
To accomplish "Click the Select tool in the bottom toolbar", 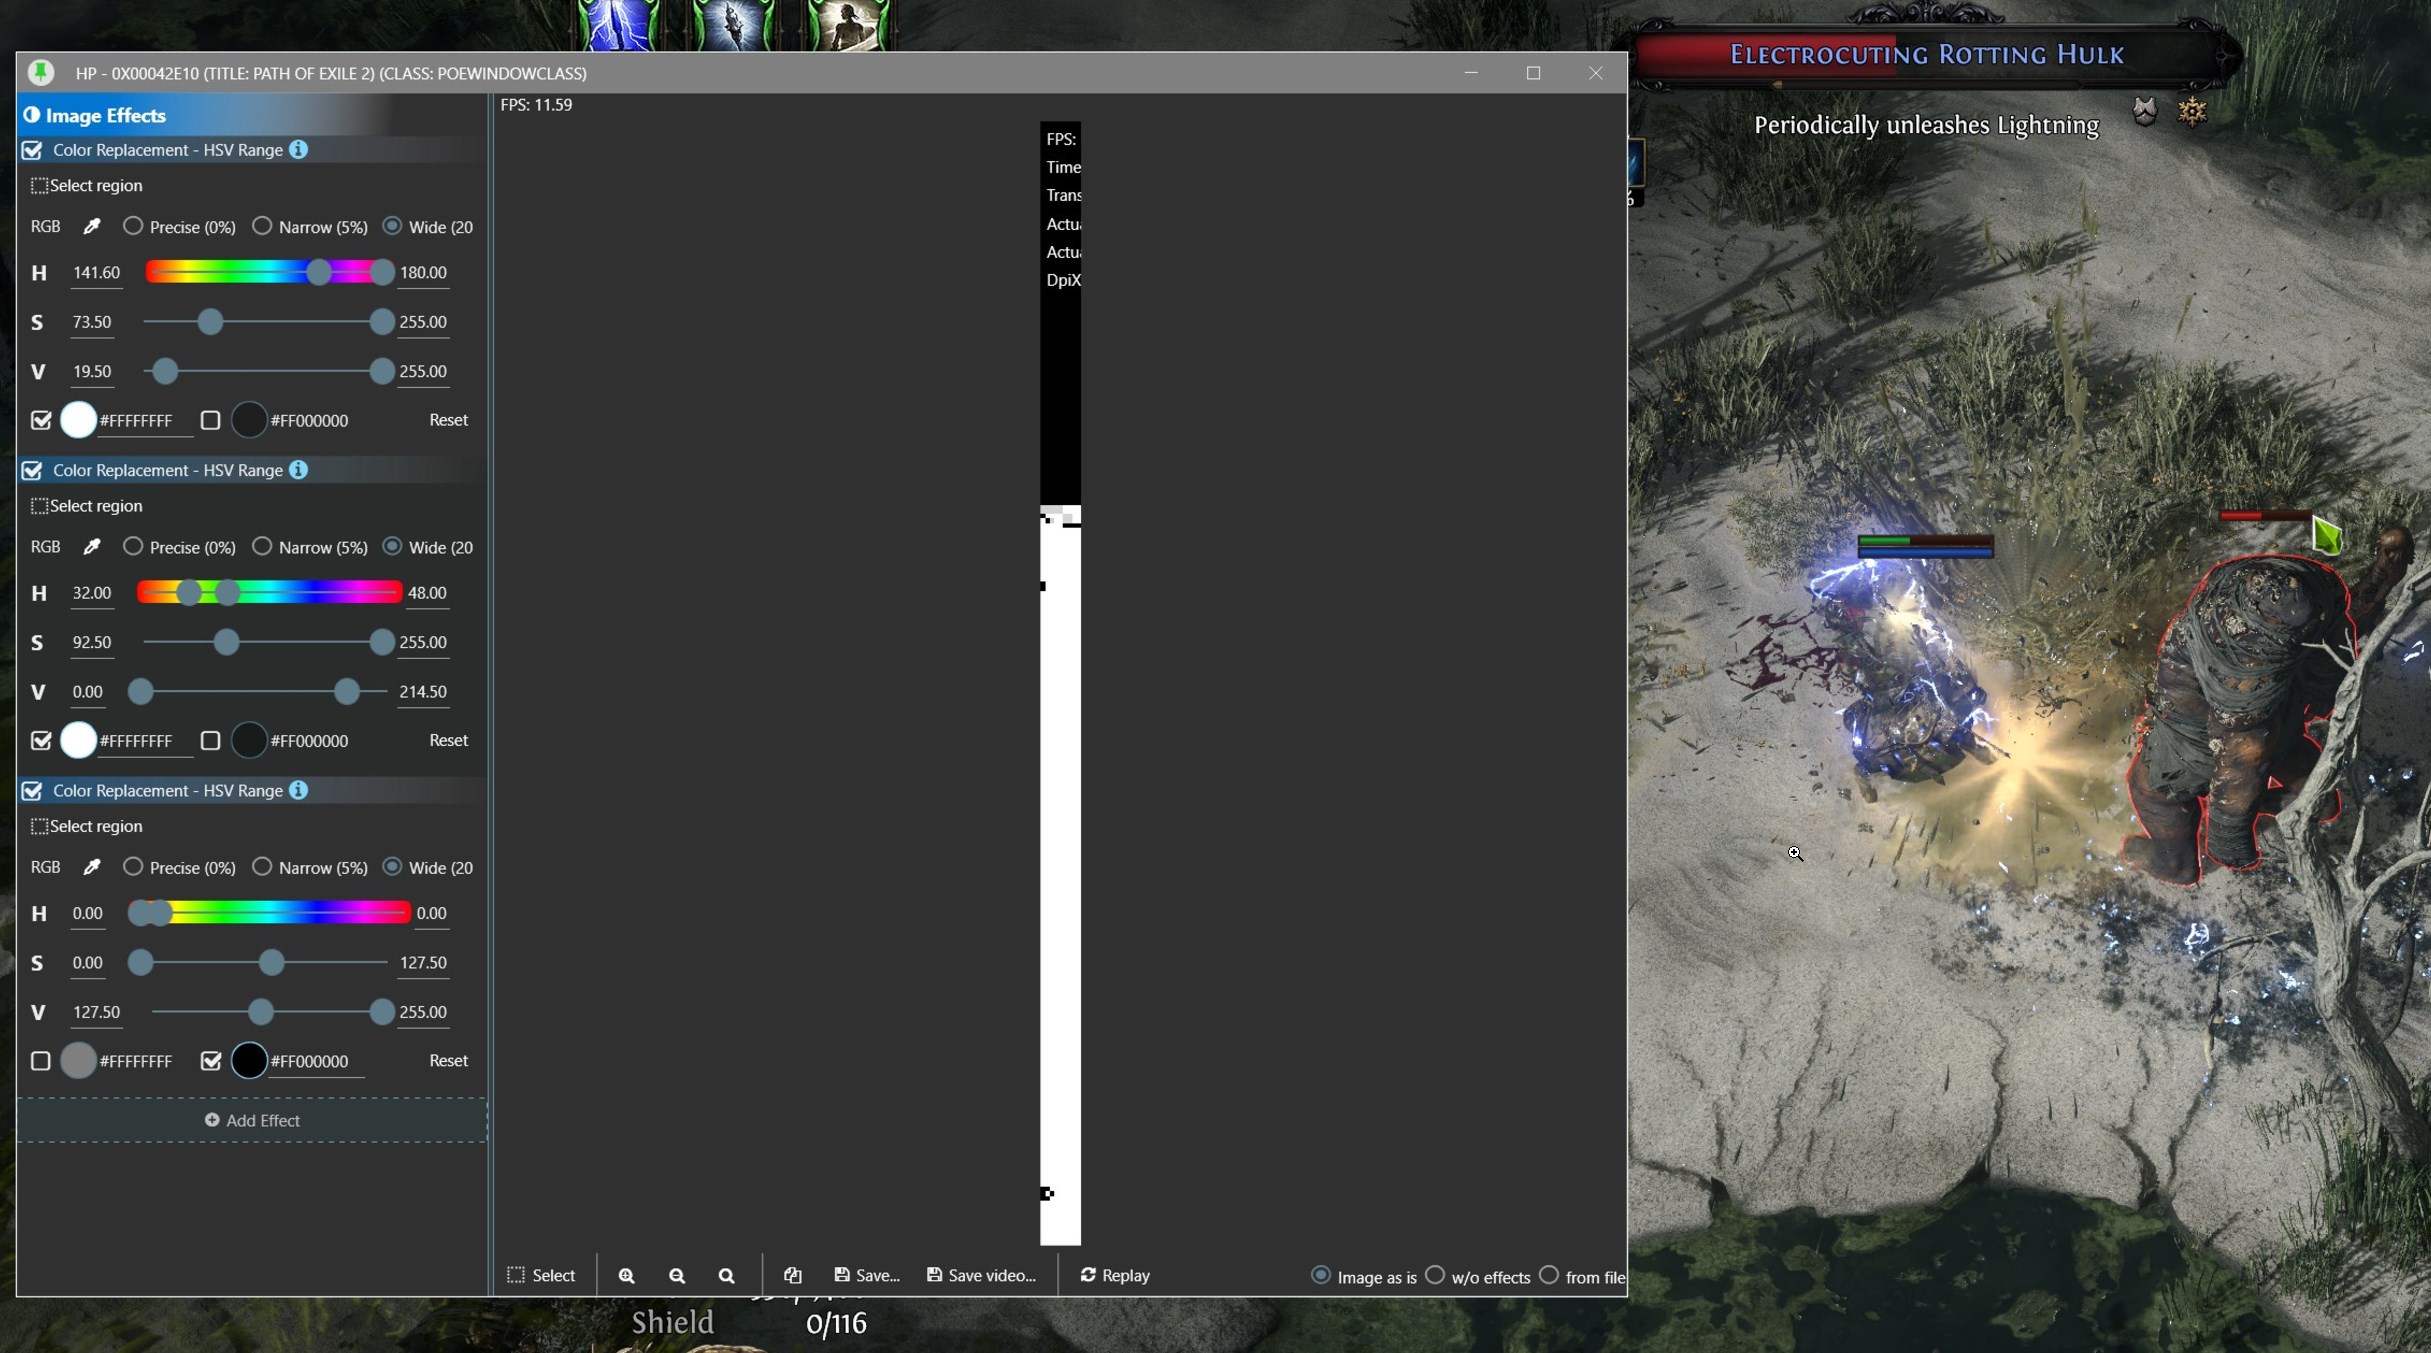I will [541, 1275].
